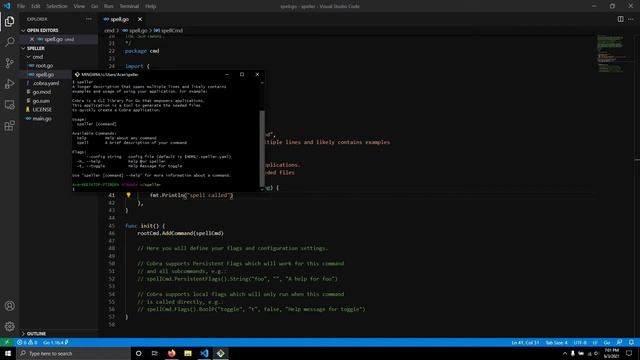This screenshot has width=640, height=360.
Task: Open the Help menu
Action: (x=151, y=6)
